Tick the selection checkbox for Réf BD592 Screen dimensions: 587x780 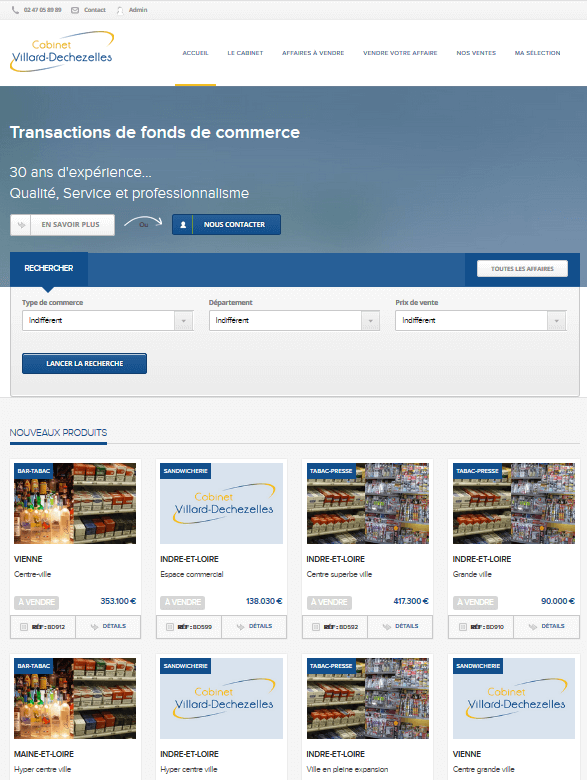point(316,627)
